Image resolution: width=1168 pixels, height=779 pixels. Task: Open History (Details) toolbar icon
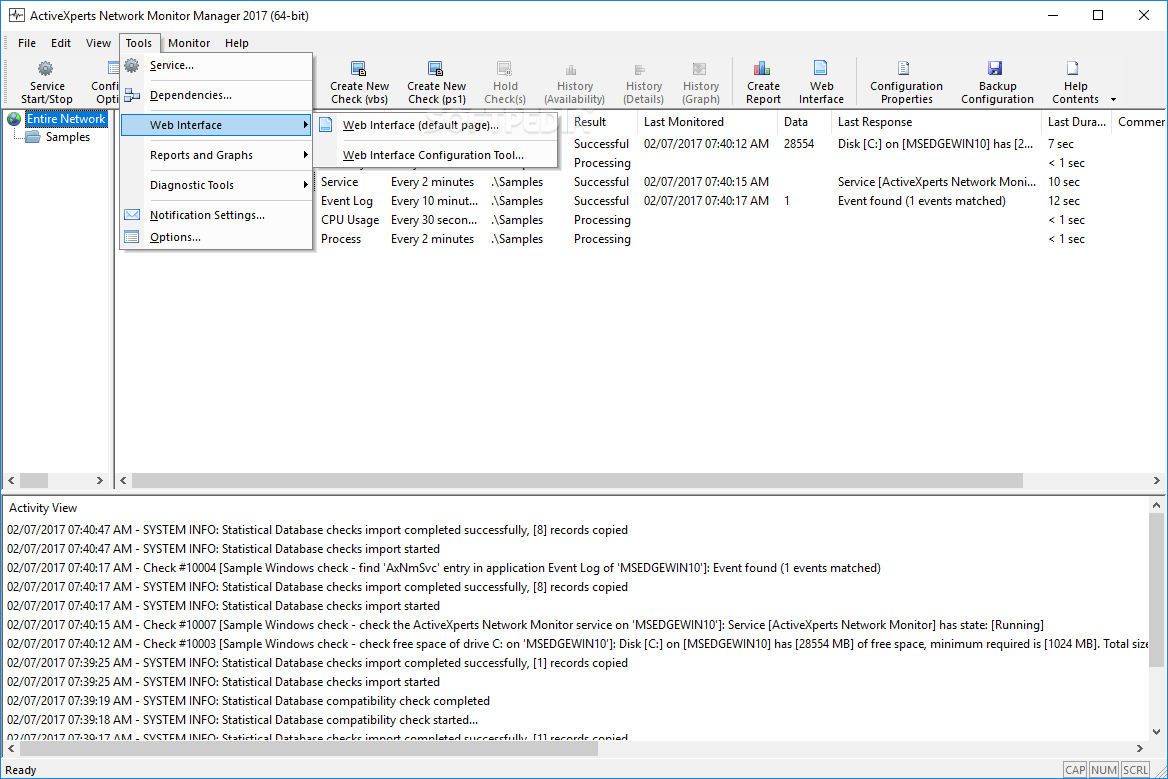[640, 69]
